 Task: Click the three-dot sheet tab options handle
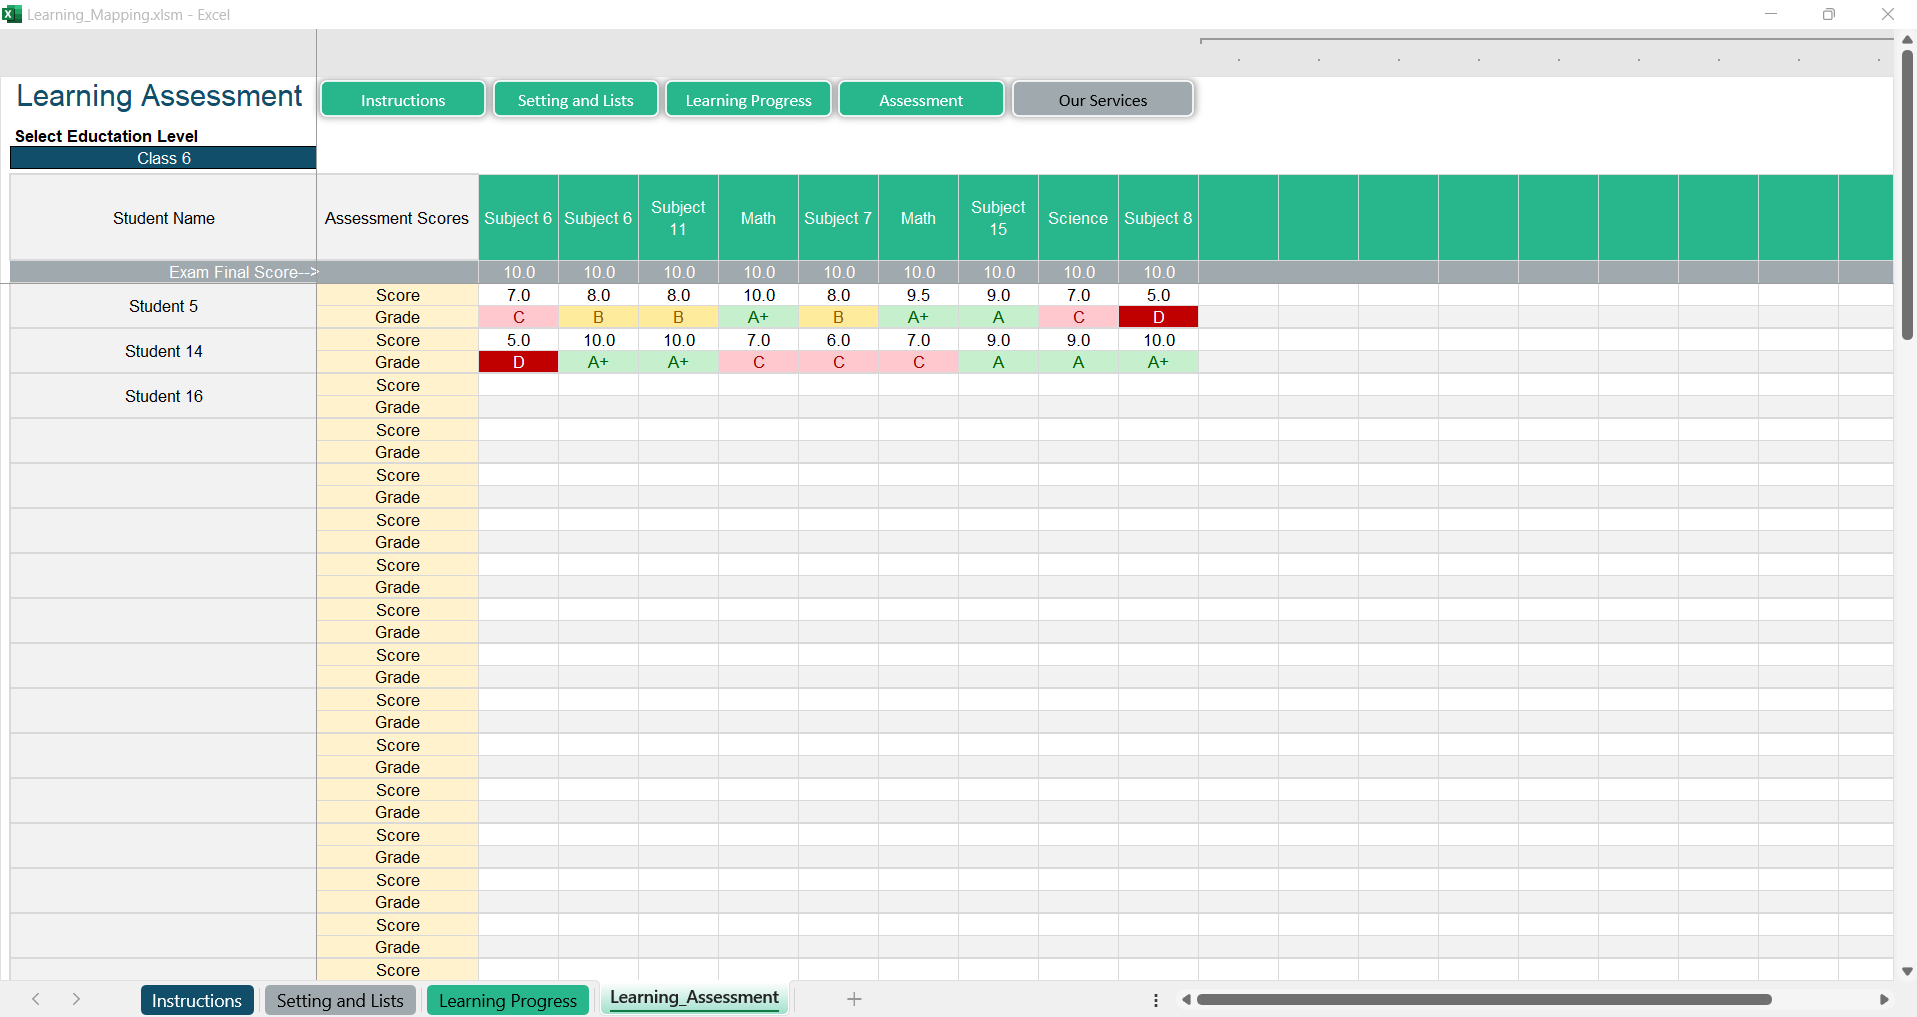pyautogui.click(x=1156, y=1000)
